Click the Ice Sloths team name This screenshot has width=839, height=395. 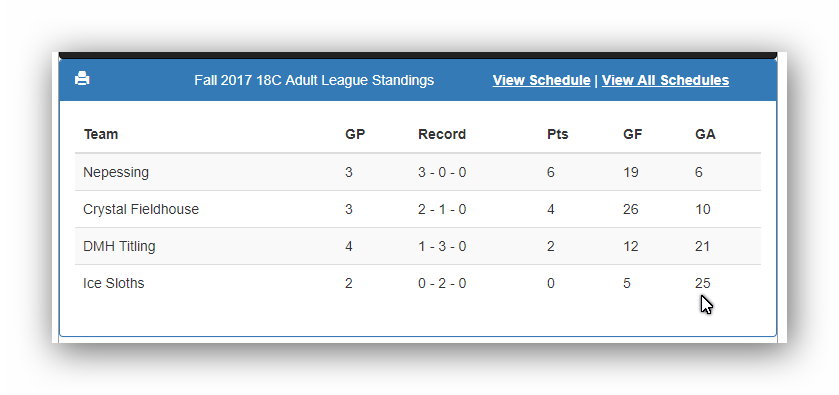point(113,283)
